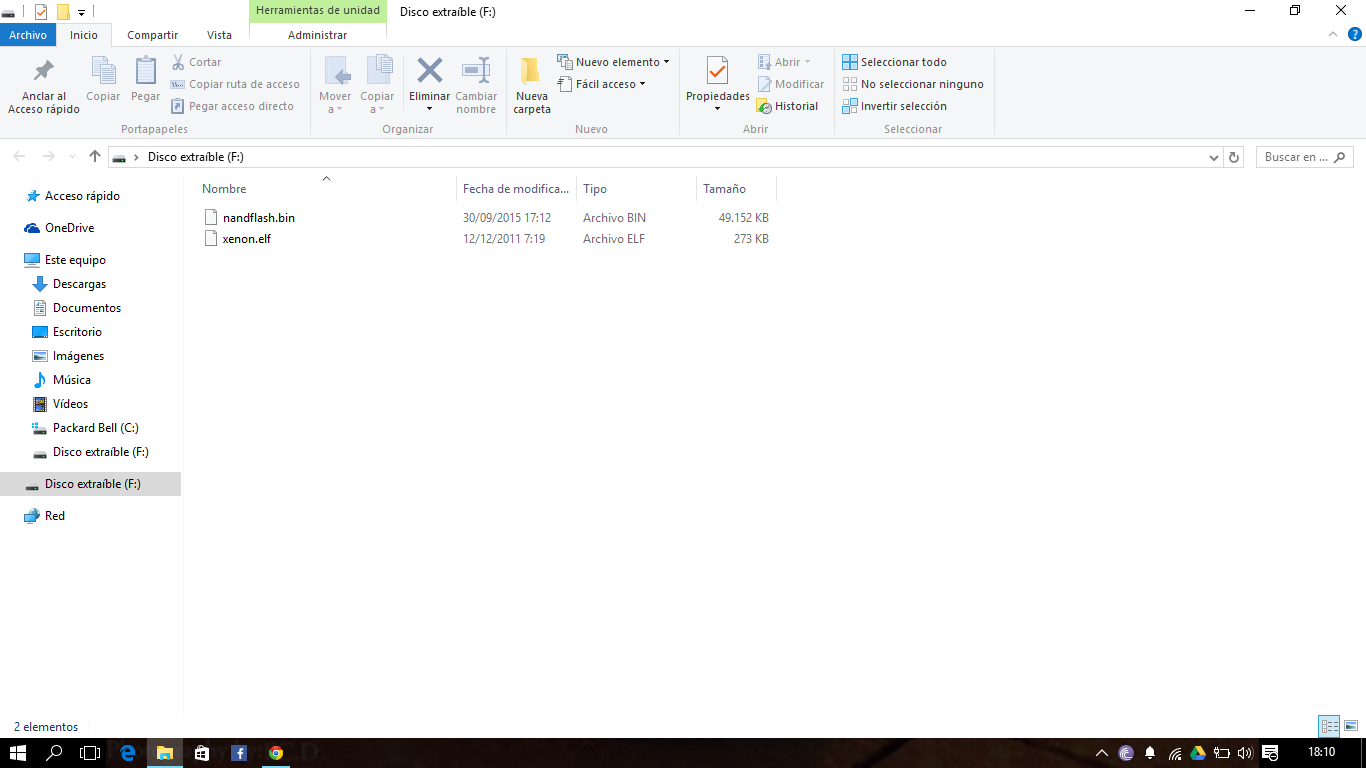Click the Nueva carpeta icon
The image size is (1366, 768).
[x=531, y=72]
